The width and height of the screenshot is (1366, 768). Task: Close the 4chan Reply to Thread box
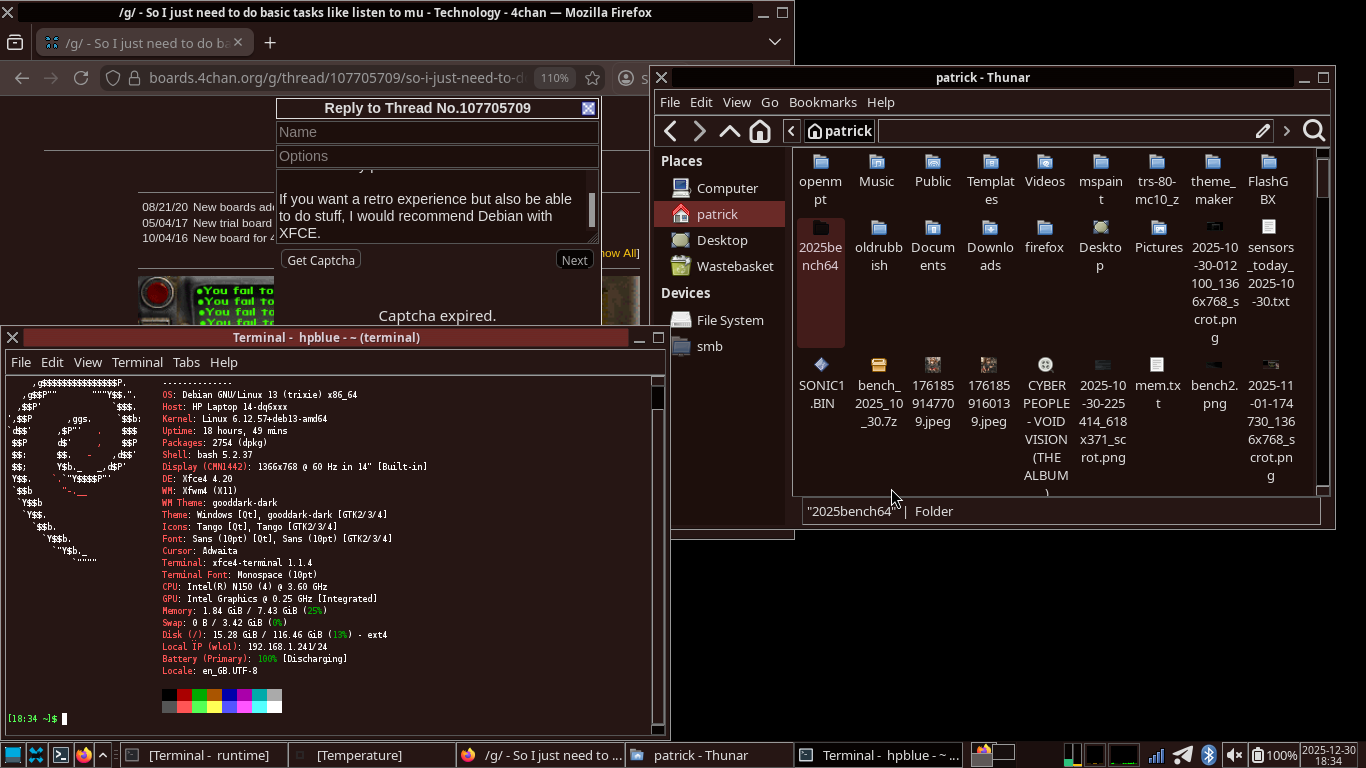point(589,108)
